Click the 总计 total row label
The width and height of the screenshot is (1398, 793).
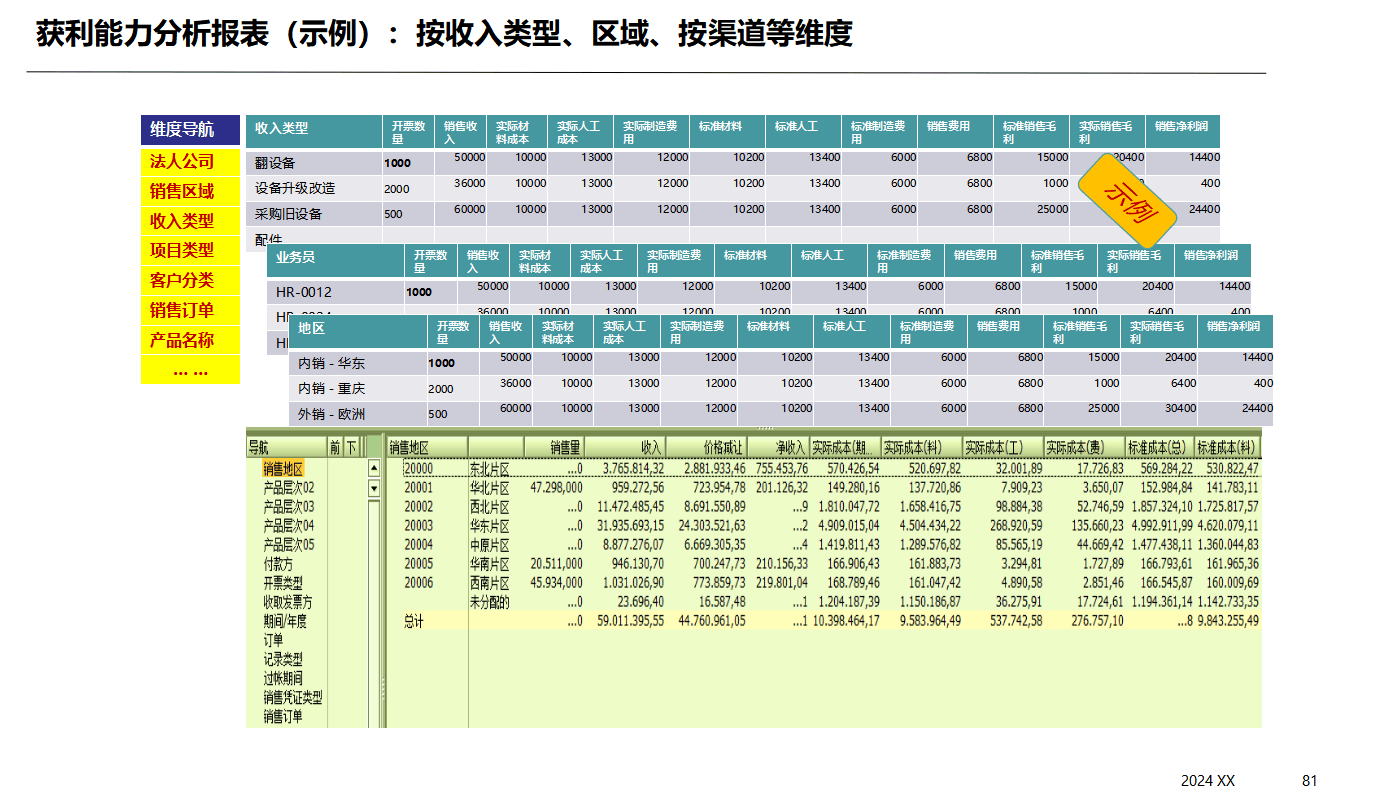pos(414,621)
